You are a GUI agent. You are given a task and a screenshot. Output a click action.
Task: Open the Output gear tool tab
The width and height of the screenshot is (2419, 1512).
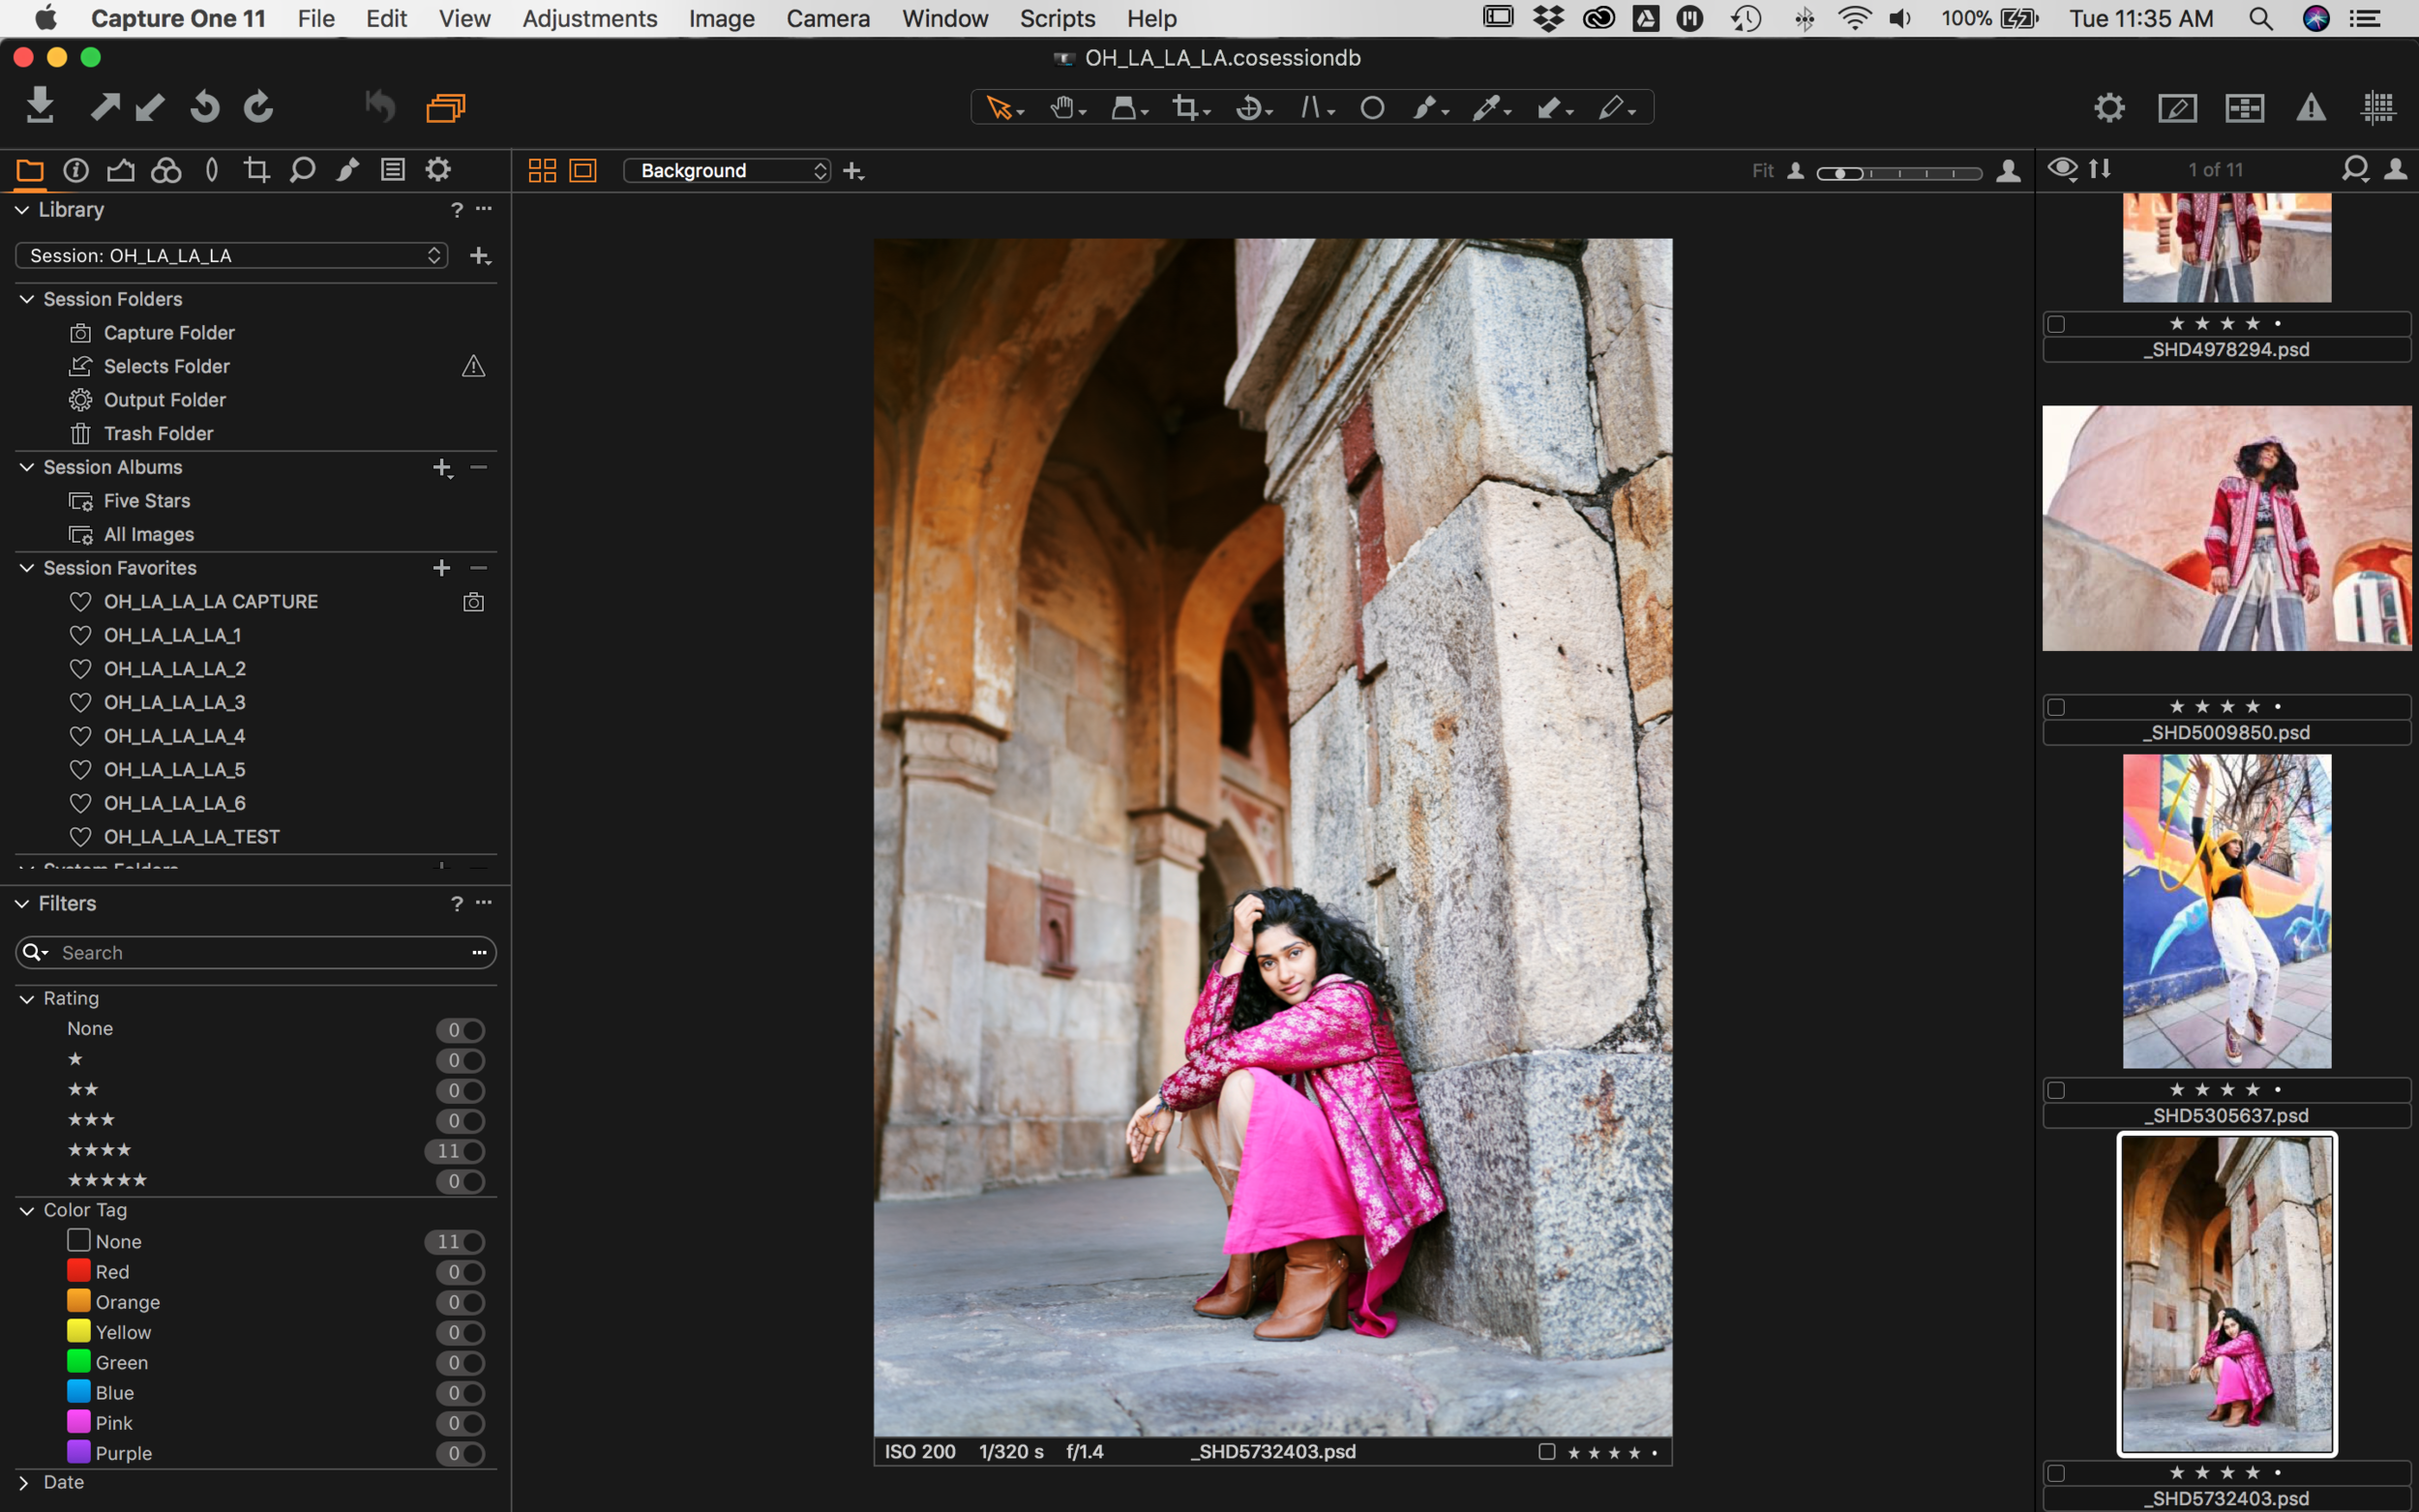click(x=438, y=170)
